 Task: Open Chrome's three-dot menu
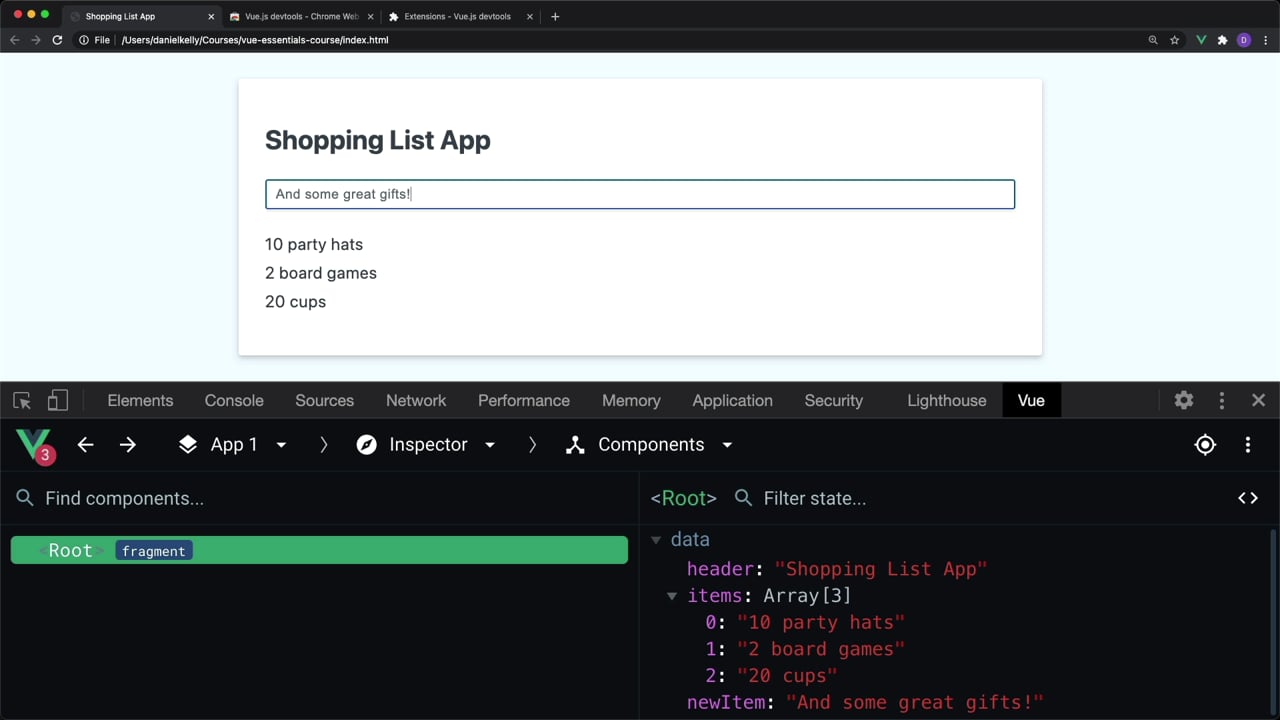tap(1266, 40)
